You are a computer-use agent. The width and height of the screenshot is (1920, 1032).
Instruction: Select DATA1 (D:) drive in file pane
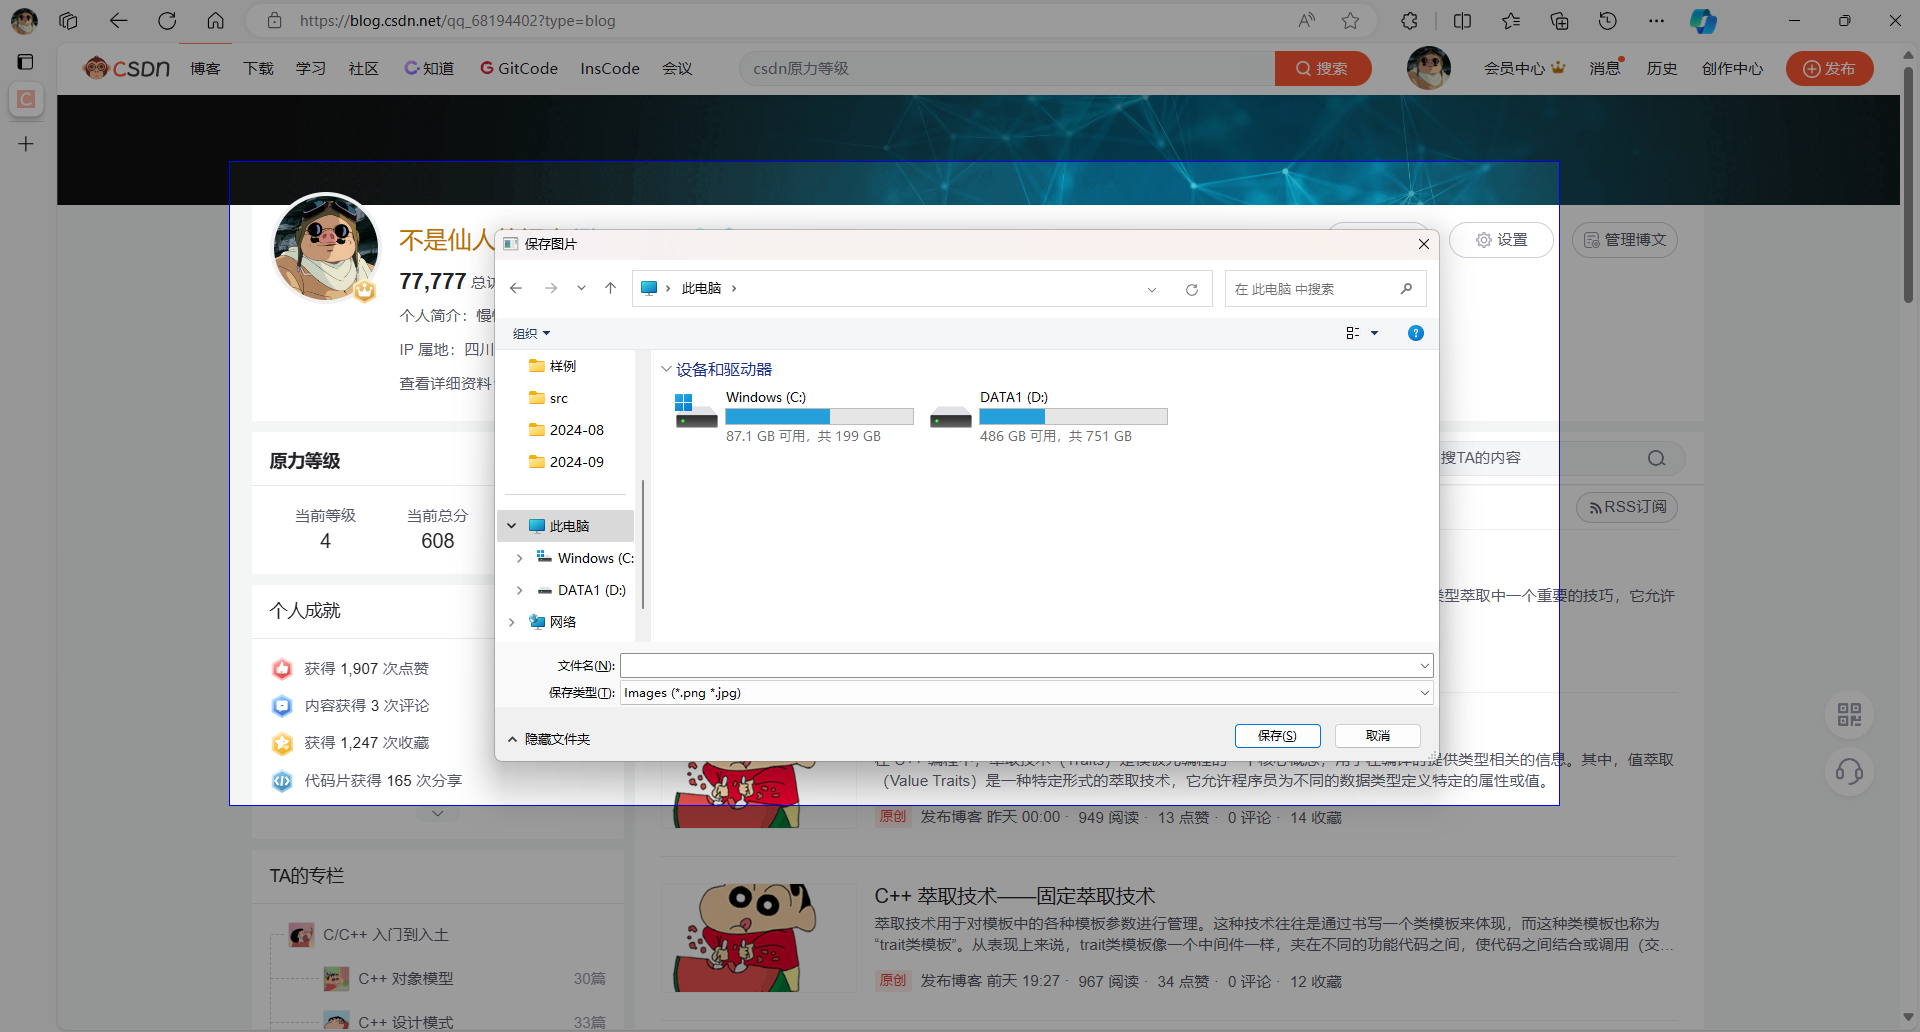coord(1048,416)
